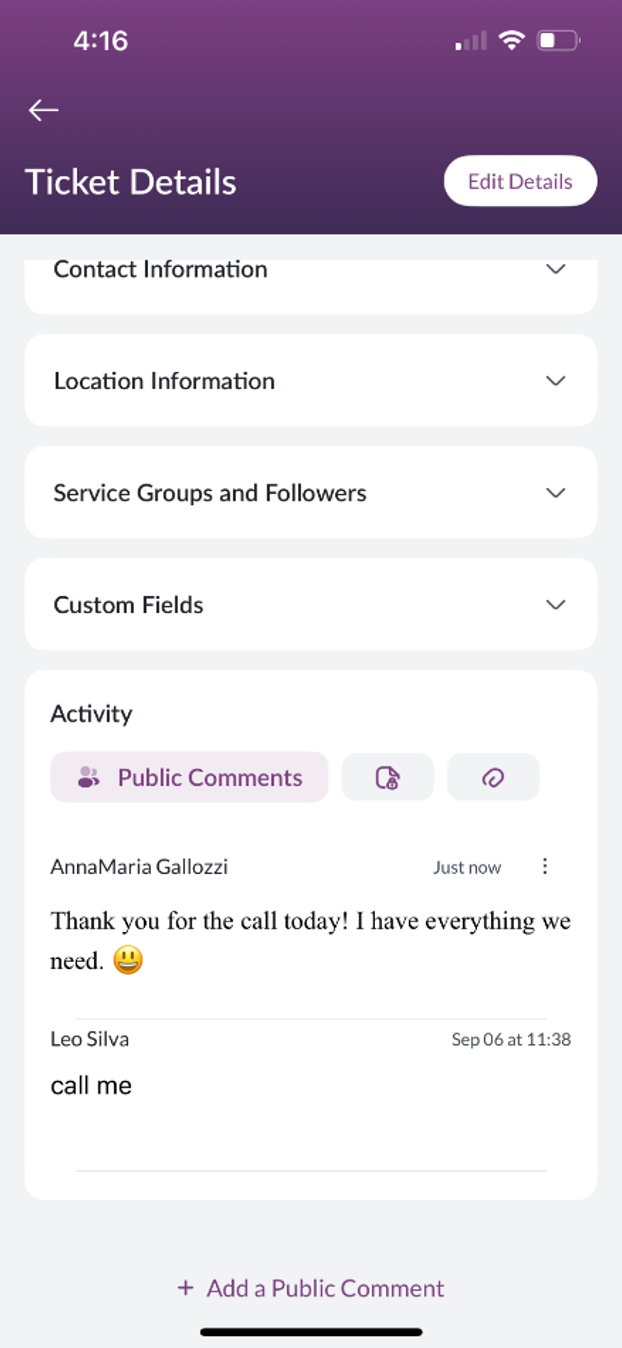Expand the Service Groups and Followers chevron
The image size is (622, 1348).
tap(556, 493)
